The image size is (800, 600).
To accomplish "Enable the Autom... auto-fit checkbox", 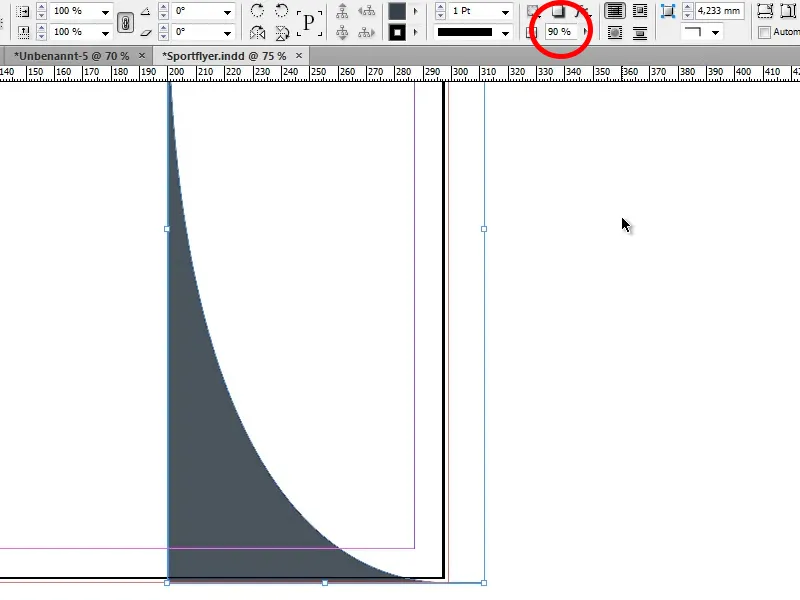I will click(x=764, y=33).
